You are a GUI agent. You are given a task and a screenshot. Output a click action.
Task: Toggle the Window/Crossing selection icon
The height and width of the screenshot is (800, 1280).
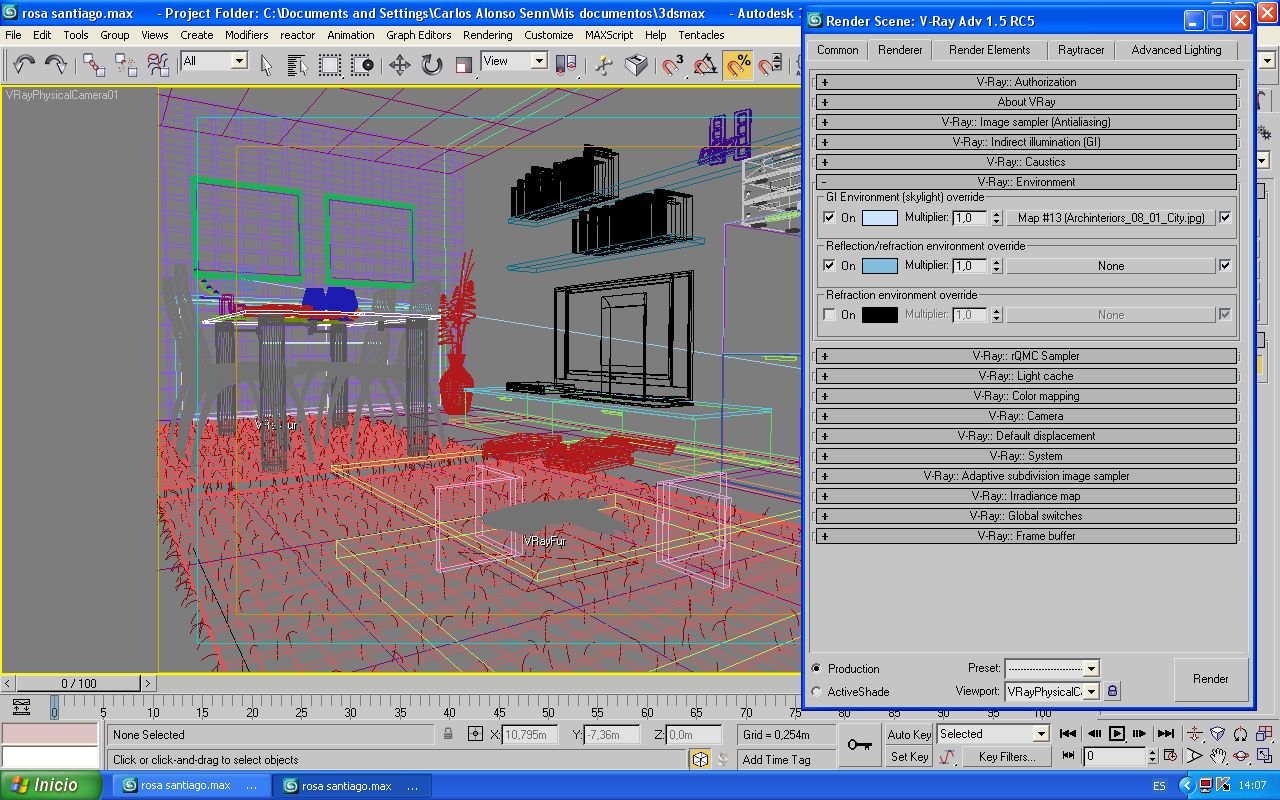click(x=361, y=66)
